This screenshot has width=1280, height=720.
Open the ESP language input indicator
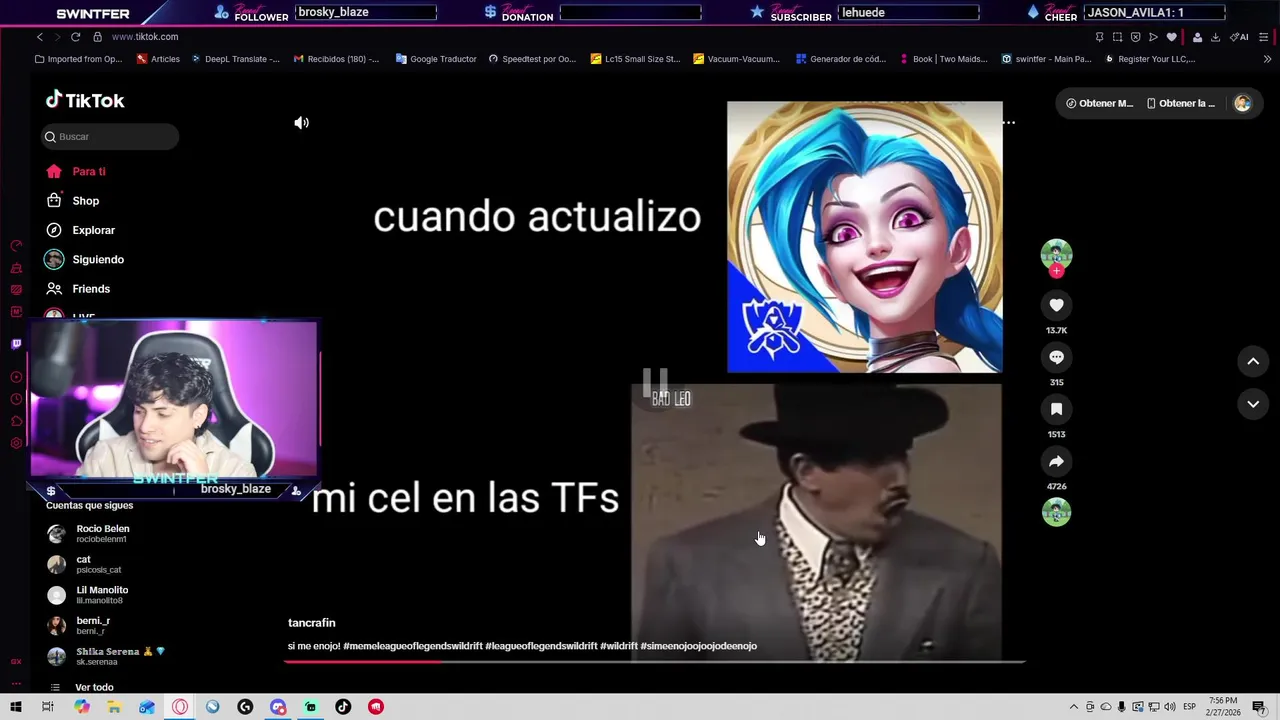point(1190,707)
